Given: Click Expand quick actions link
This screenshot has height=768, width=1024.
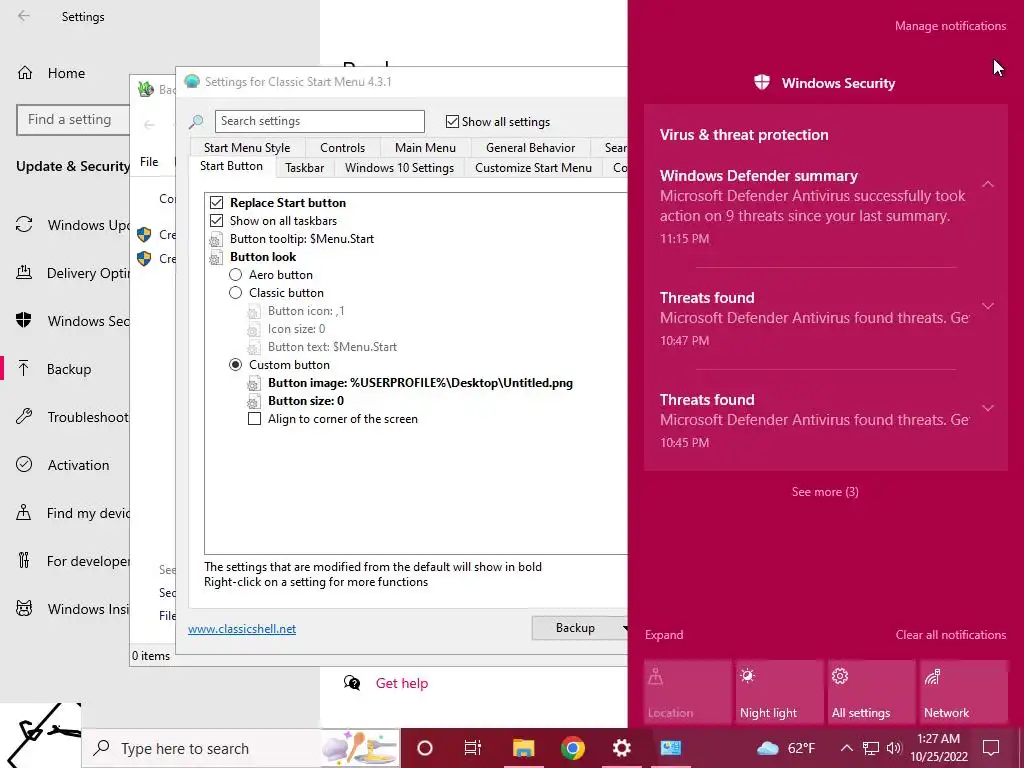Looking at the screenshot, I should pyautogui.click(x=664, y=635).
